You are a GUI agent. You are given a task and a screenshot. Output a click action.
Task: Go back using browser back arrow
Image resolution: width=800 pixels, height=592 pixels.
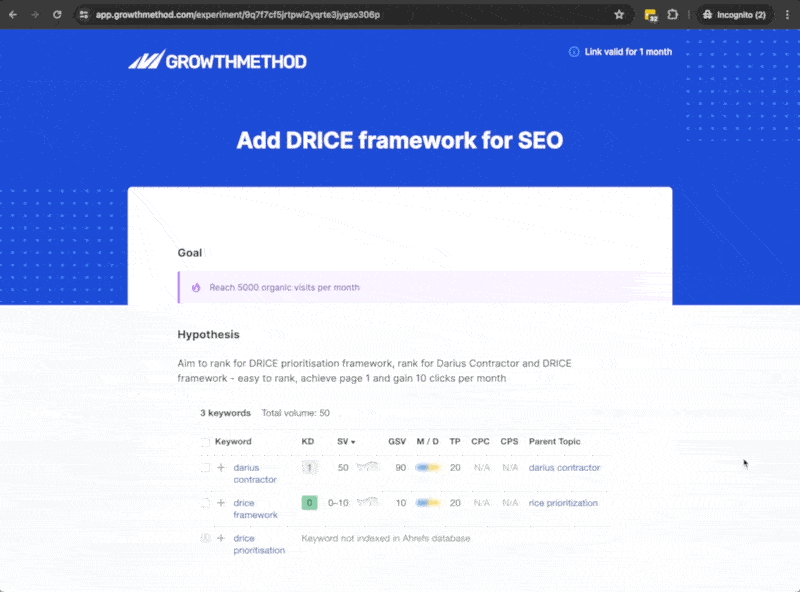pos(13,15)
